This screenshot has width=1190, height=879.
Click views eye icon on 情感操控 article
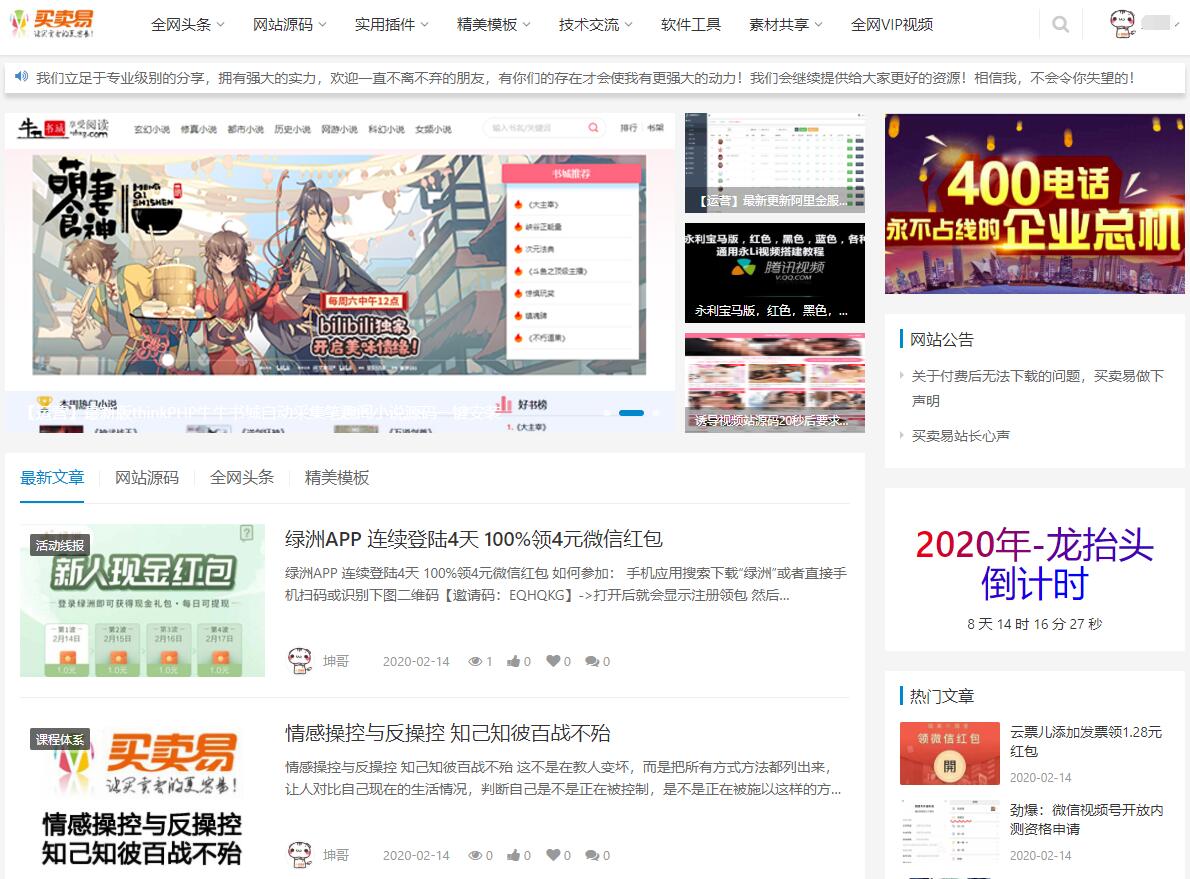475,855
